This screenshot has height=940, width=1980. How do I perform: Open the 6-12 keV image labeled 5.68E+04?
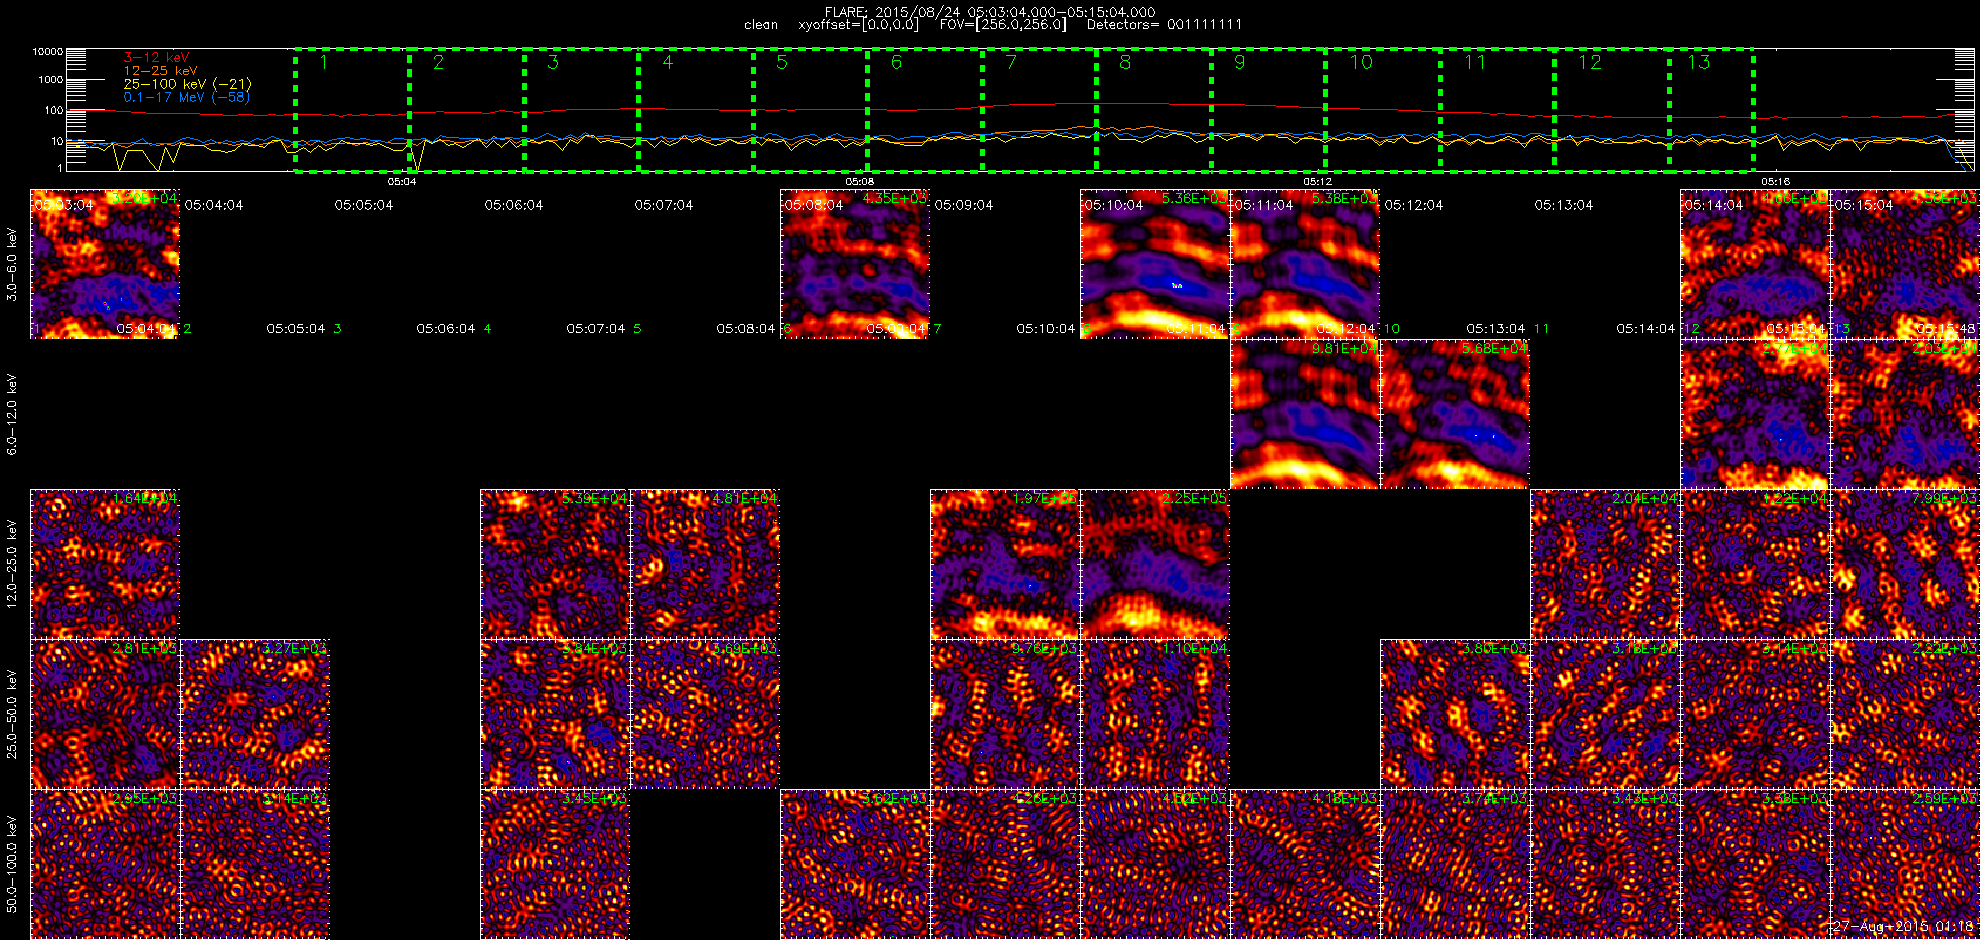coord(1455,414)
